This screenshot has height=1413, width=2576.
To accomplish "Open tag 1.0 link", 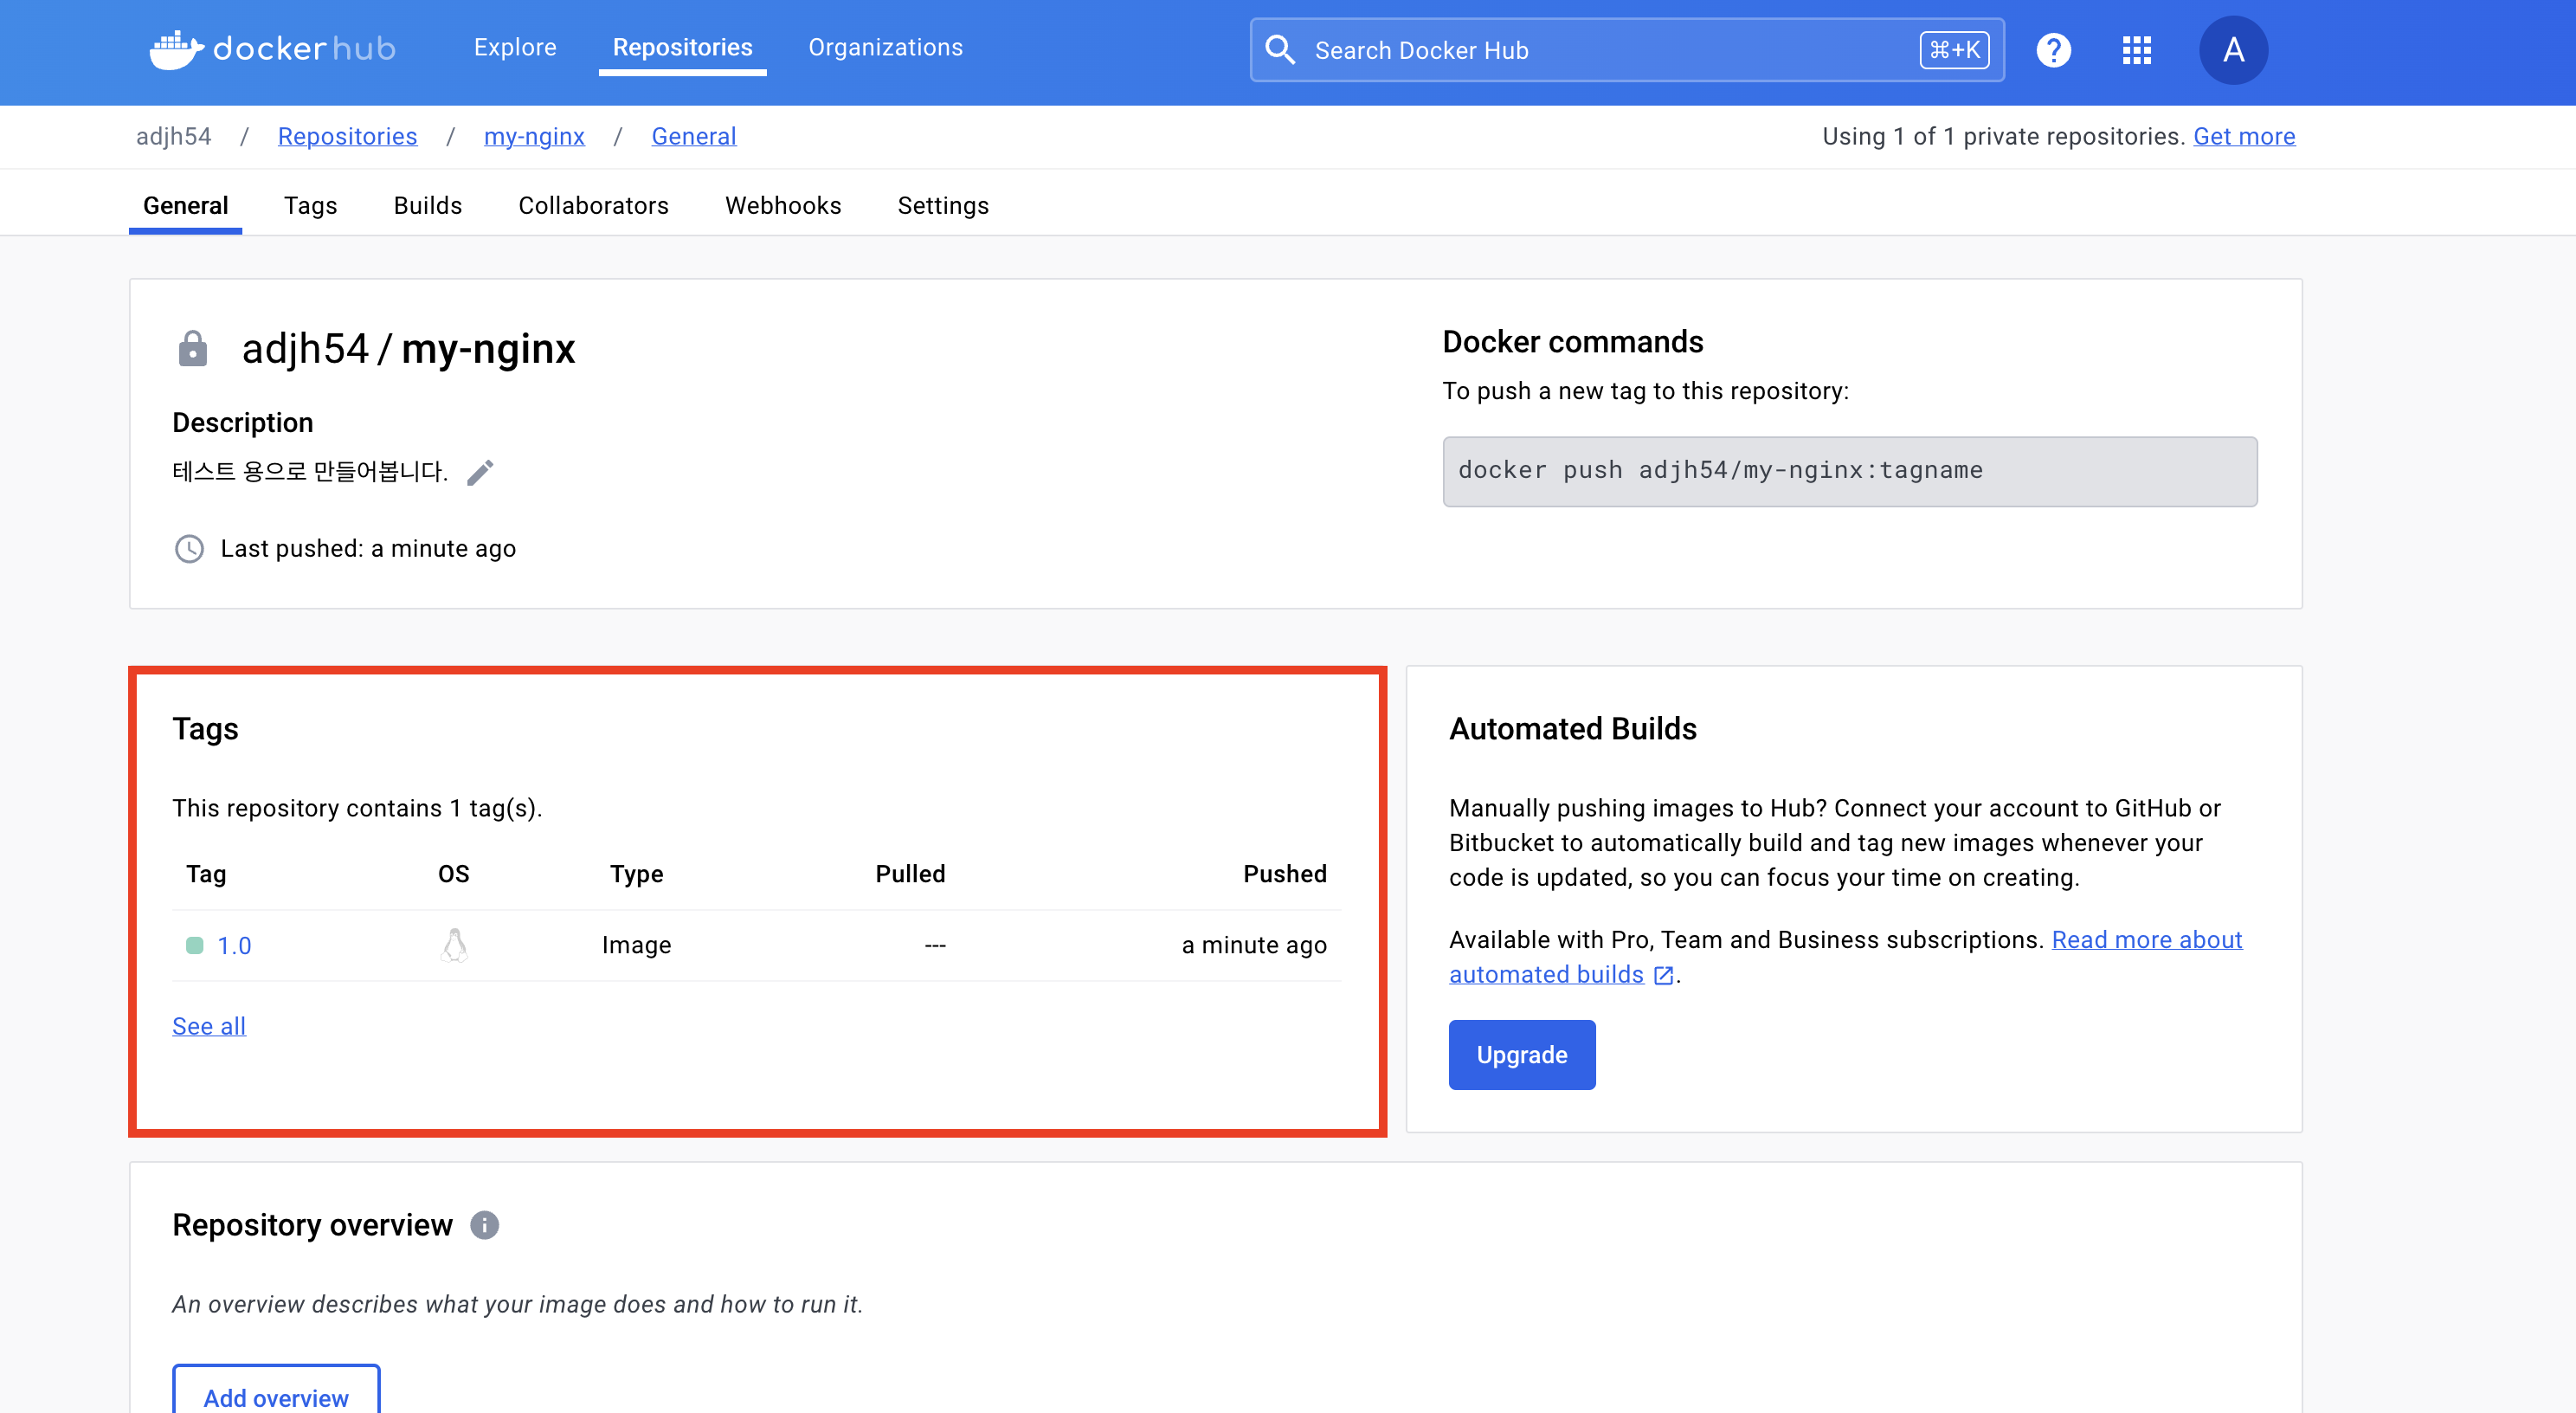I will (x=234, y=945).
